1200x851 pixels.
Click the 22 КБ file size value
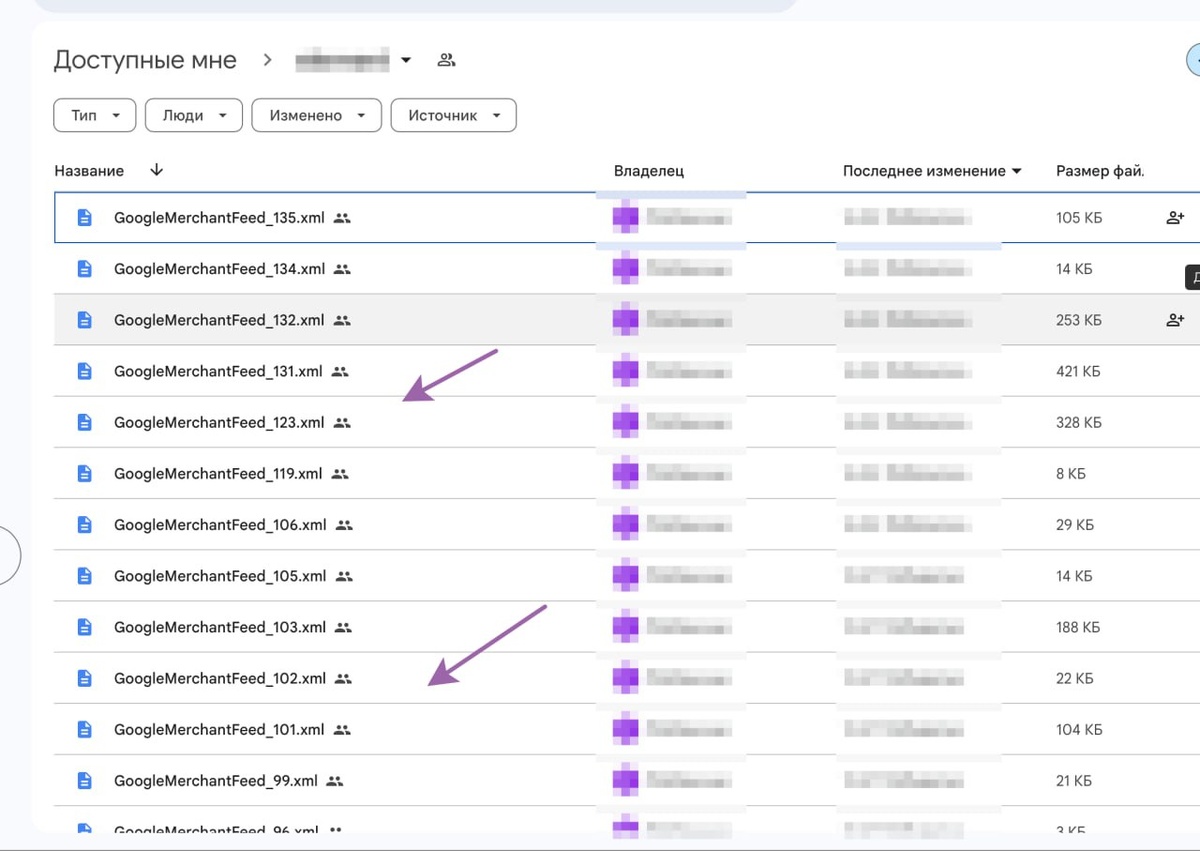(x=1075, y=678)
